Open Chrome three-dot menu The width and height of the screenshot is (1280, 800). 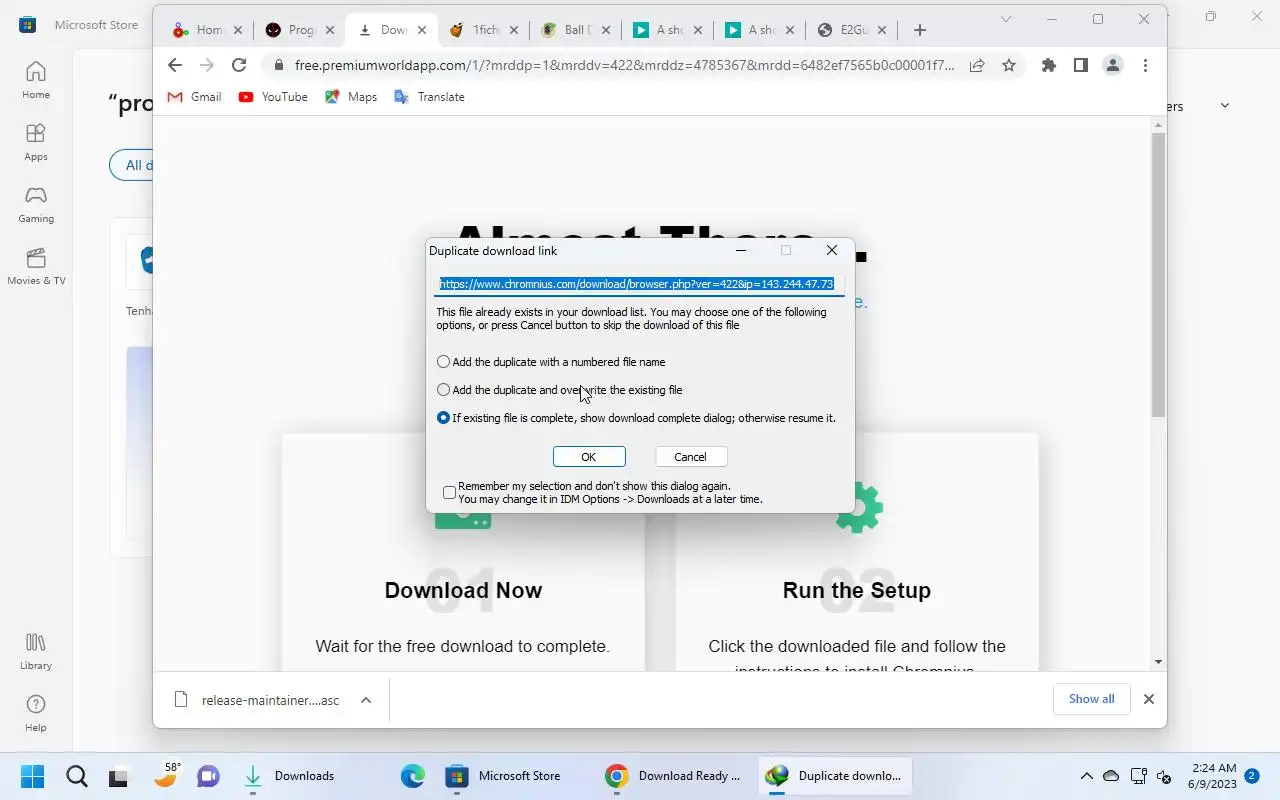[x=1145, y=65]
